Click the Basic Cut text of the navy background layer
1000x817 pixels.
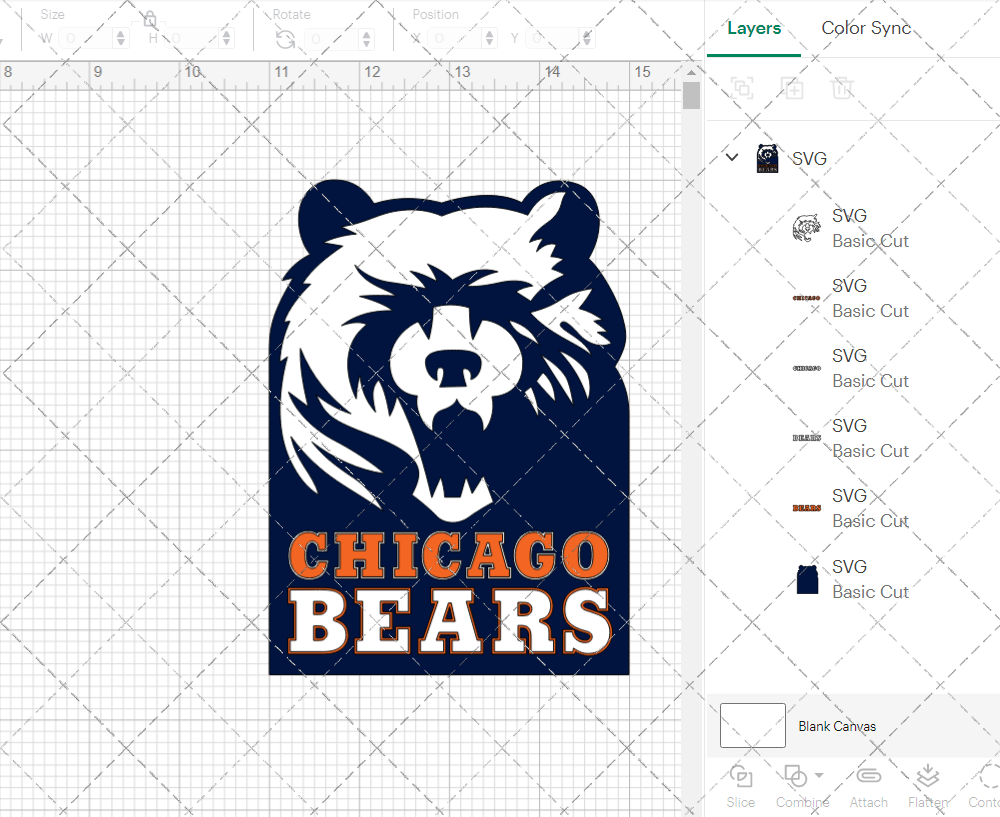tap(871, 592)
